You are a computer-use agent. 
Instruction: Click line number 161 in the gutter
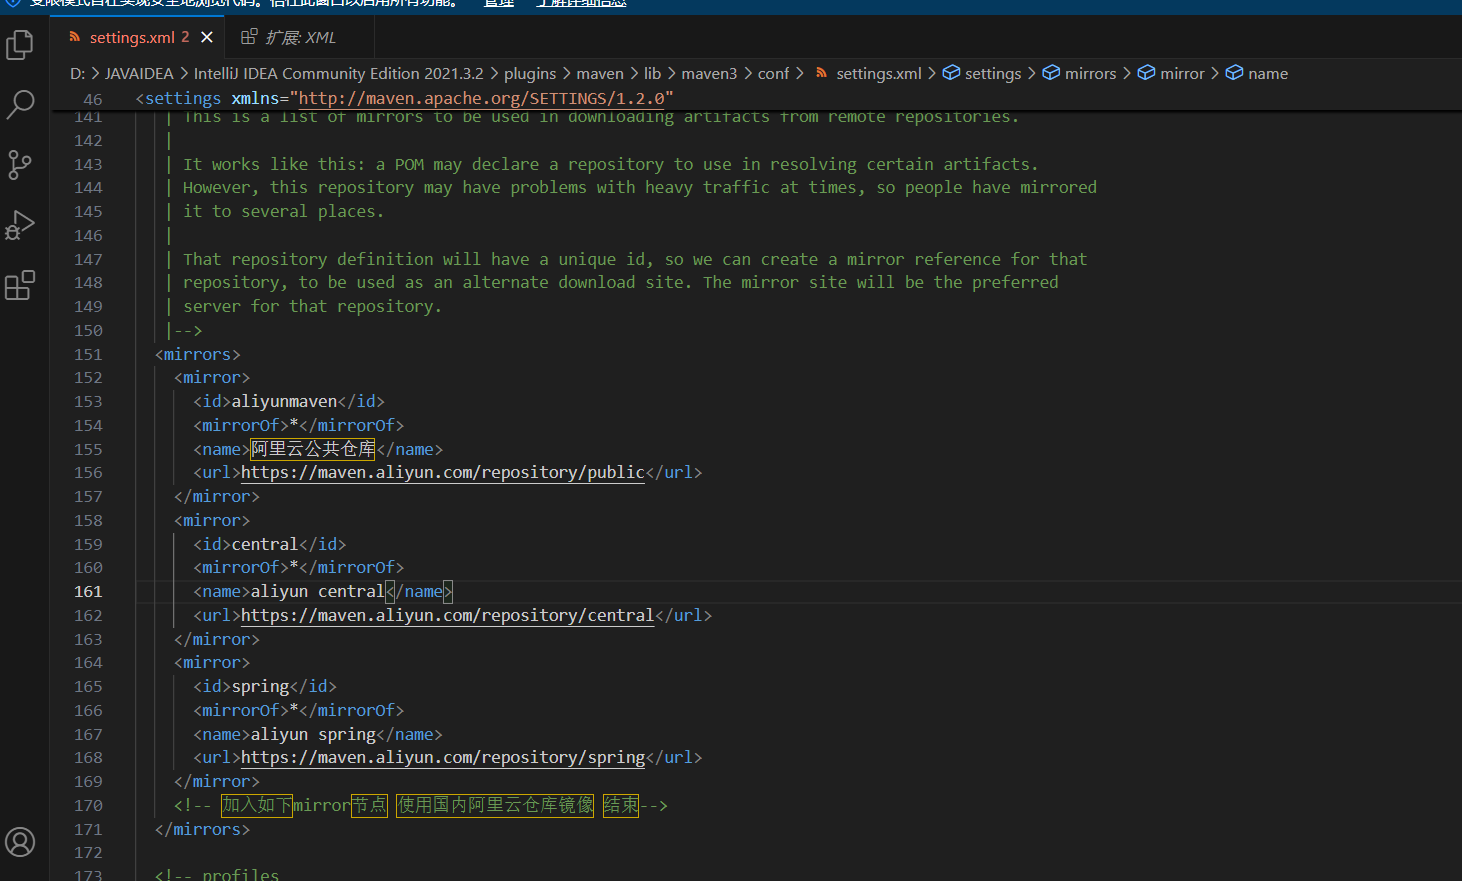click(88, 591)
